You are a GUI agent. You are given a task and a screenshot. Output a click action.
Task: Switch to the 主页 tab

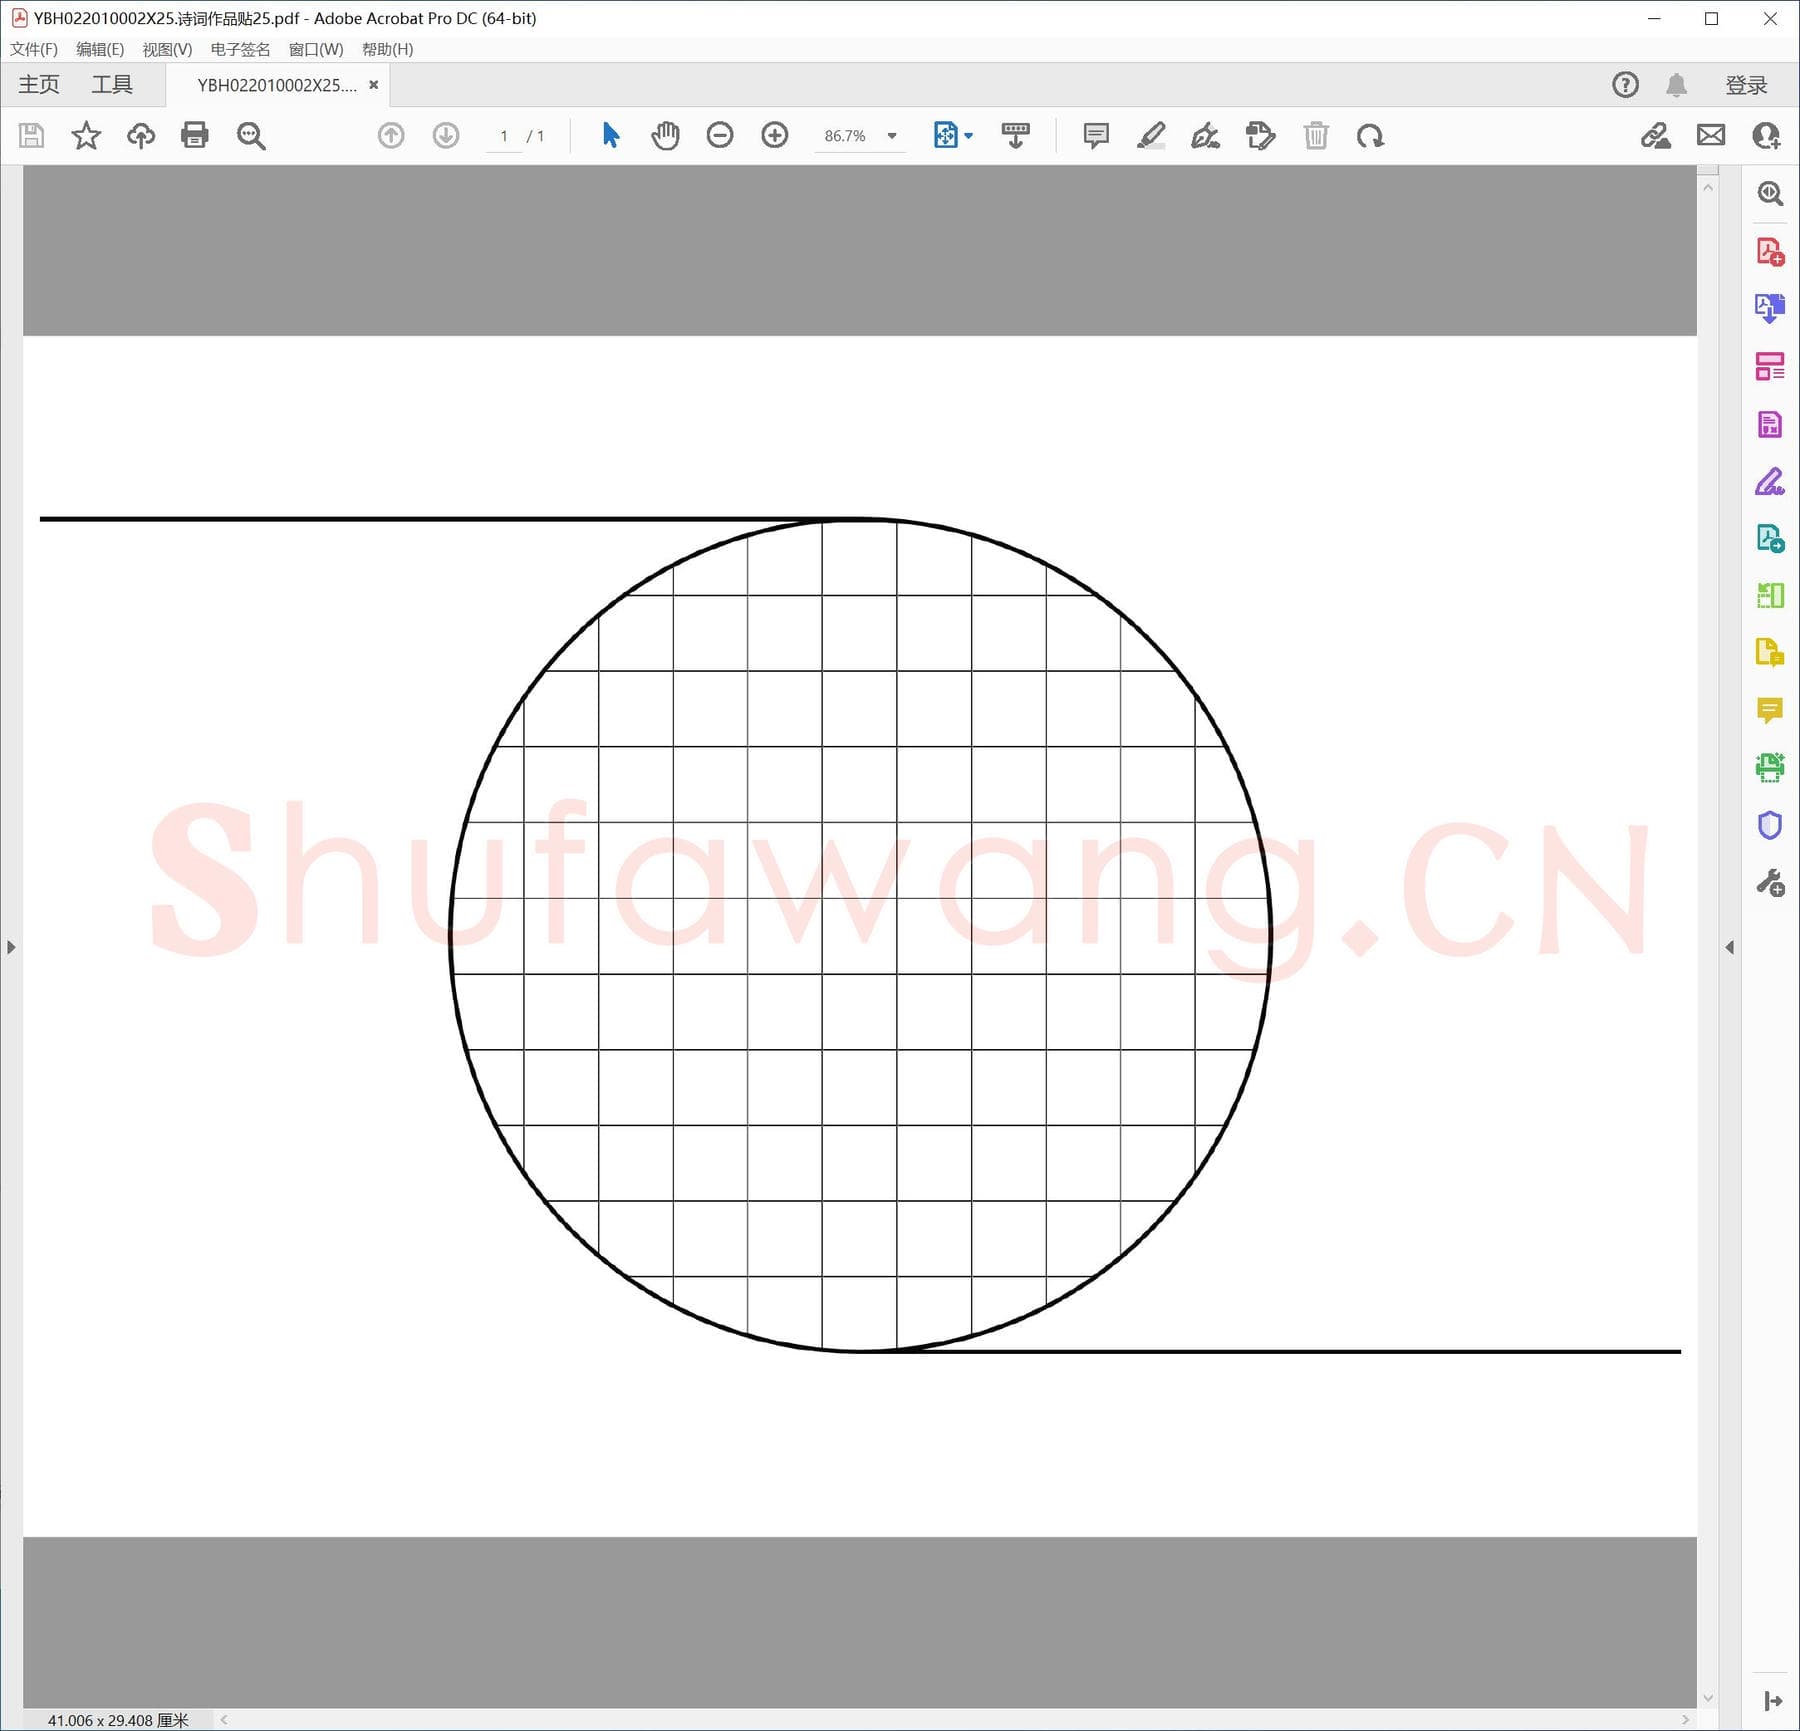(39, 85)
